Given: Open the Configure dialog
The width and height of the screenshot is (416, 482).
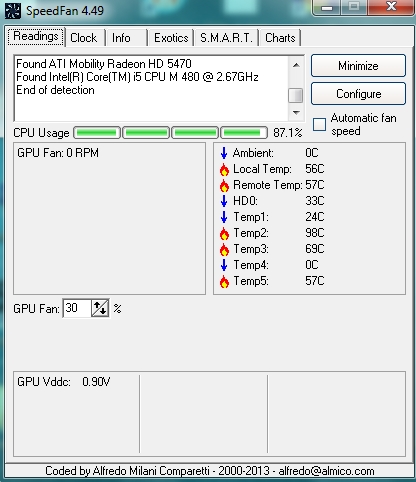Looking at the screenshot, I should (x=358, y=94).
